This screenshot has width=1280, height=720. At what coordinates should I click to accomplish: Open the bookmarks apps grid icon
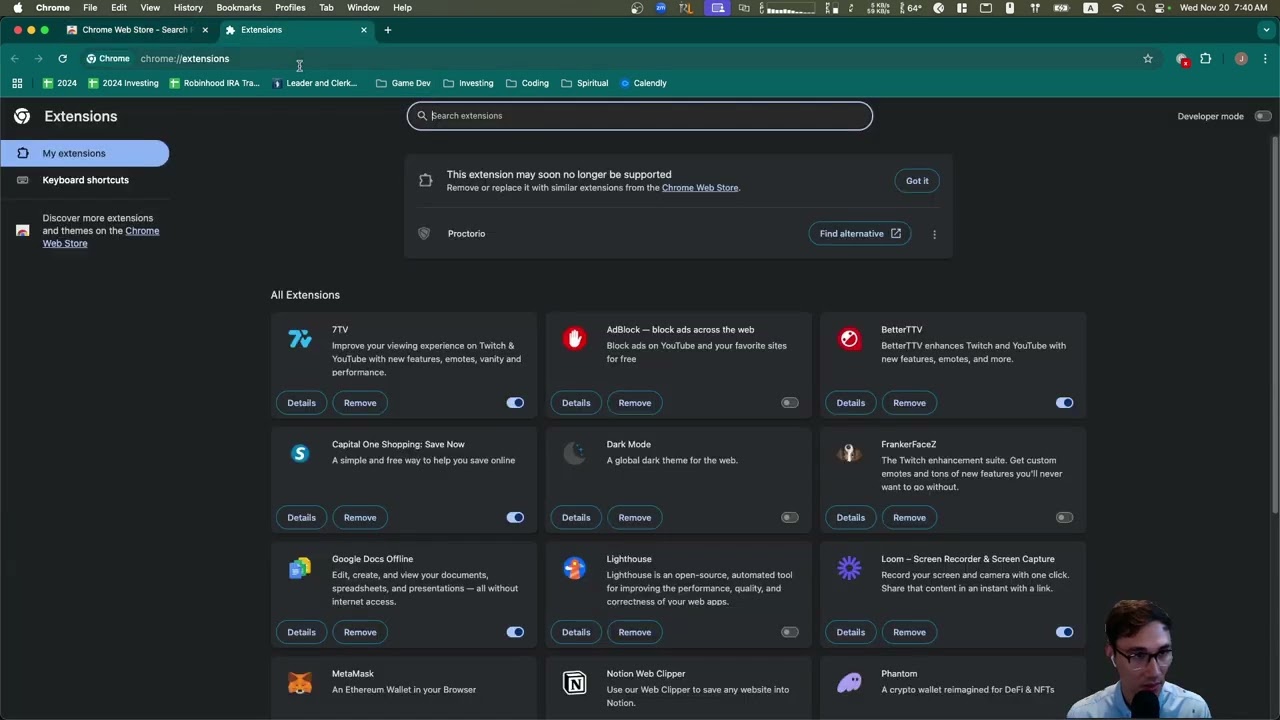[x=17, y=83]
